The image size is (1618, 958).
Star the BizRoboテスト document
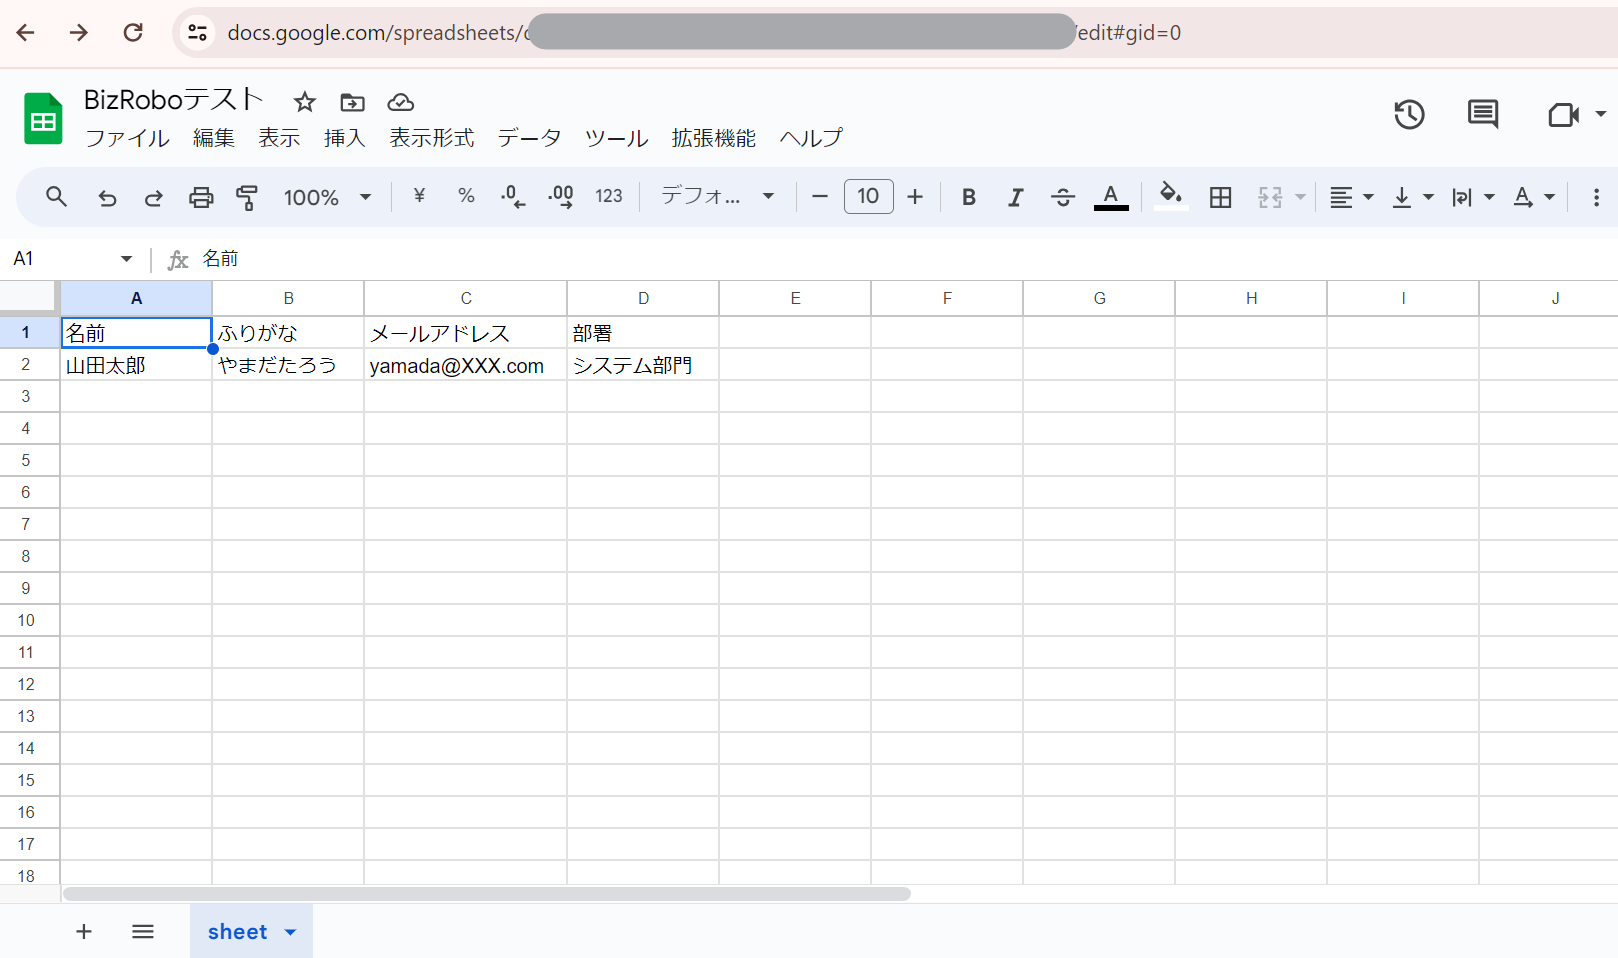click(305, 102)
